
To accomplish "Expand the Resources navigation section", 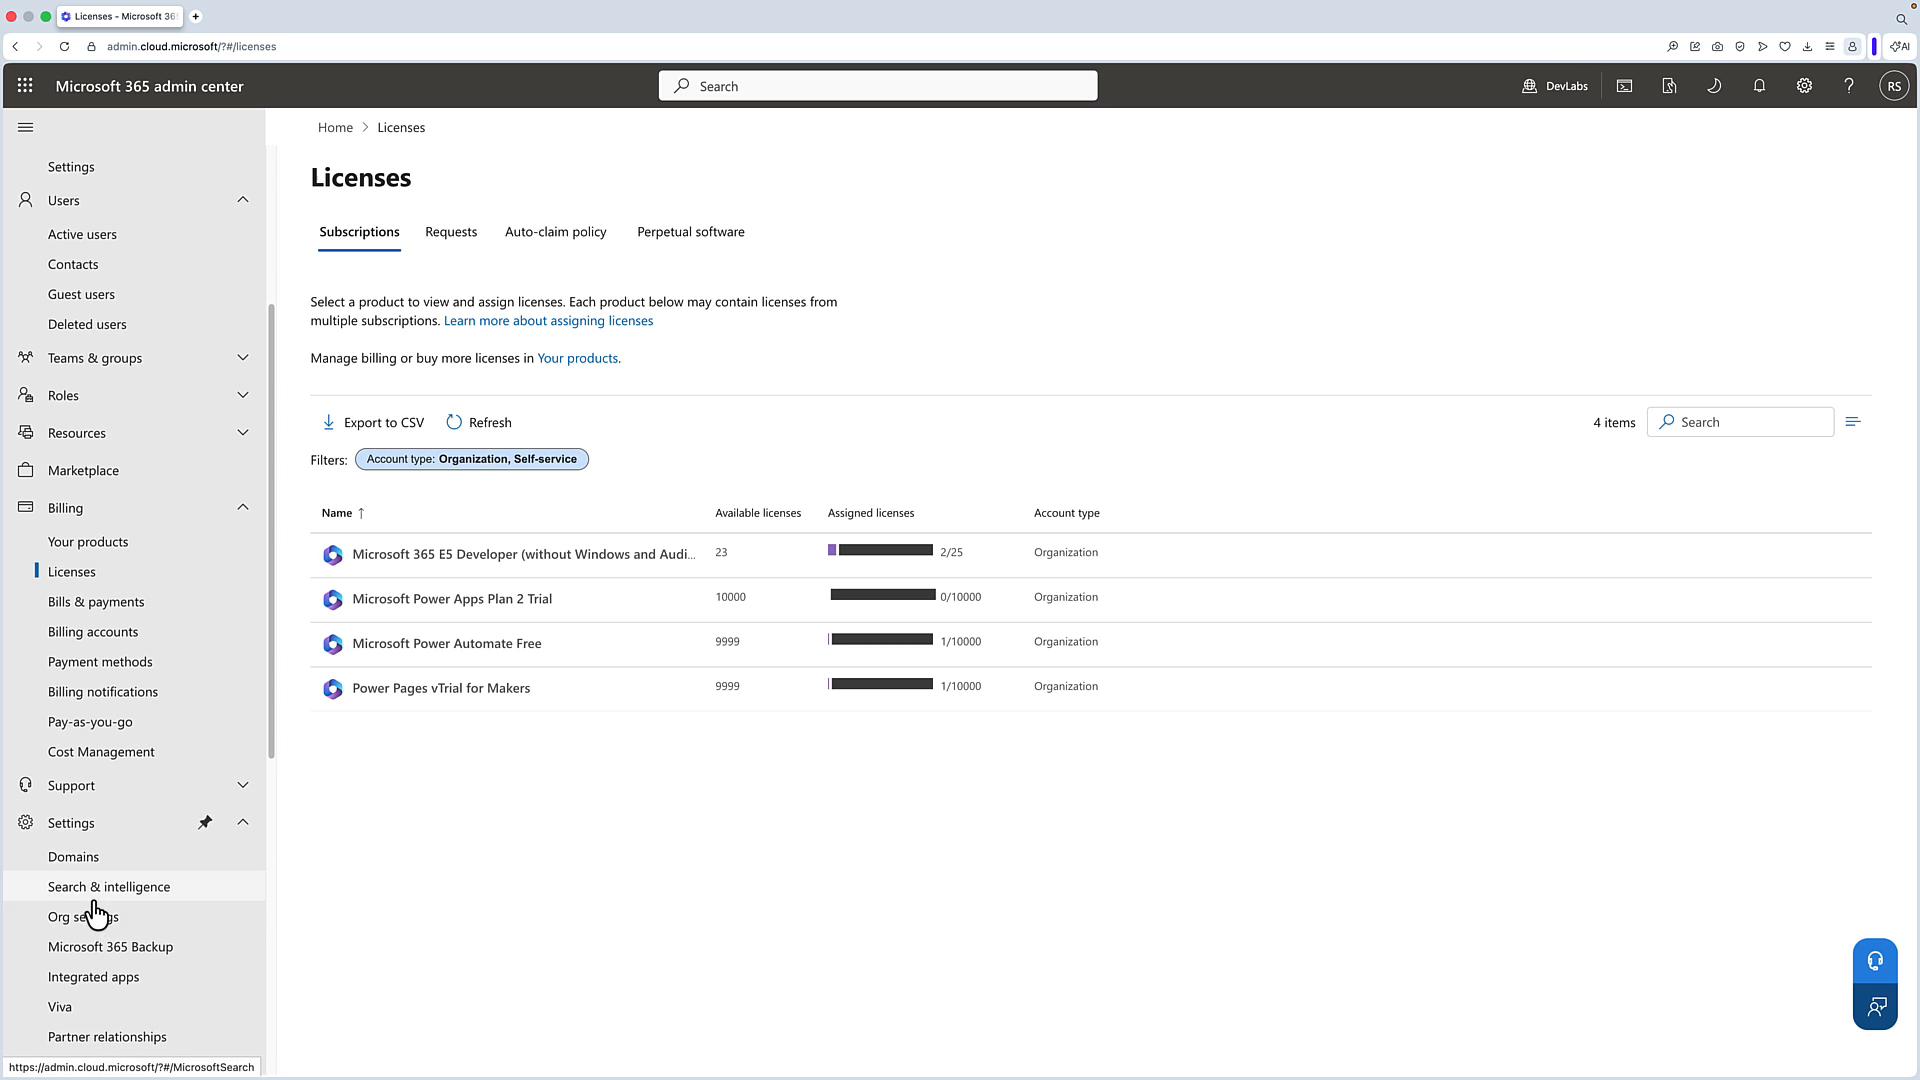I will 243,433.
